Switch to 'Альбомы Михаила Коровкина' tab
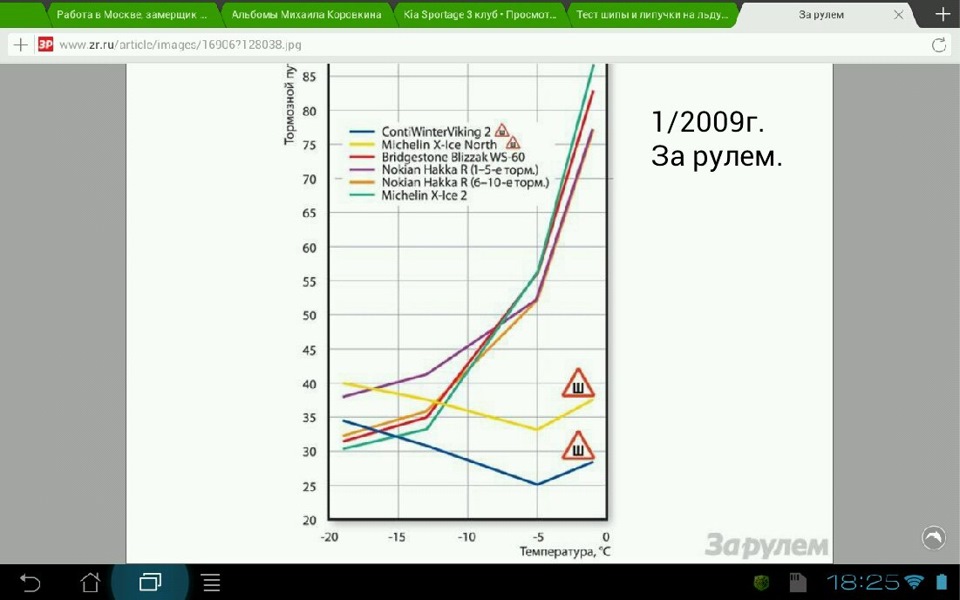The image size is (960, 600). 306,15
